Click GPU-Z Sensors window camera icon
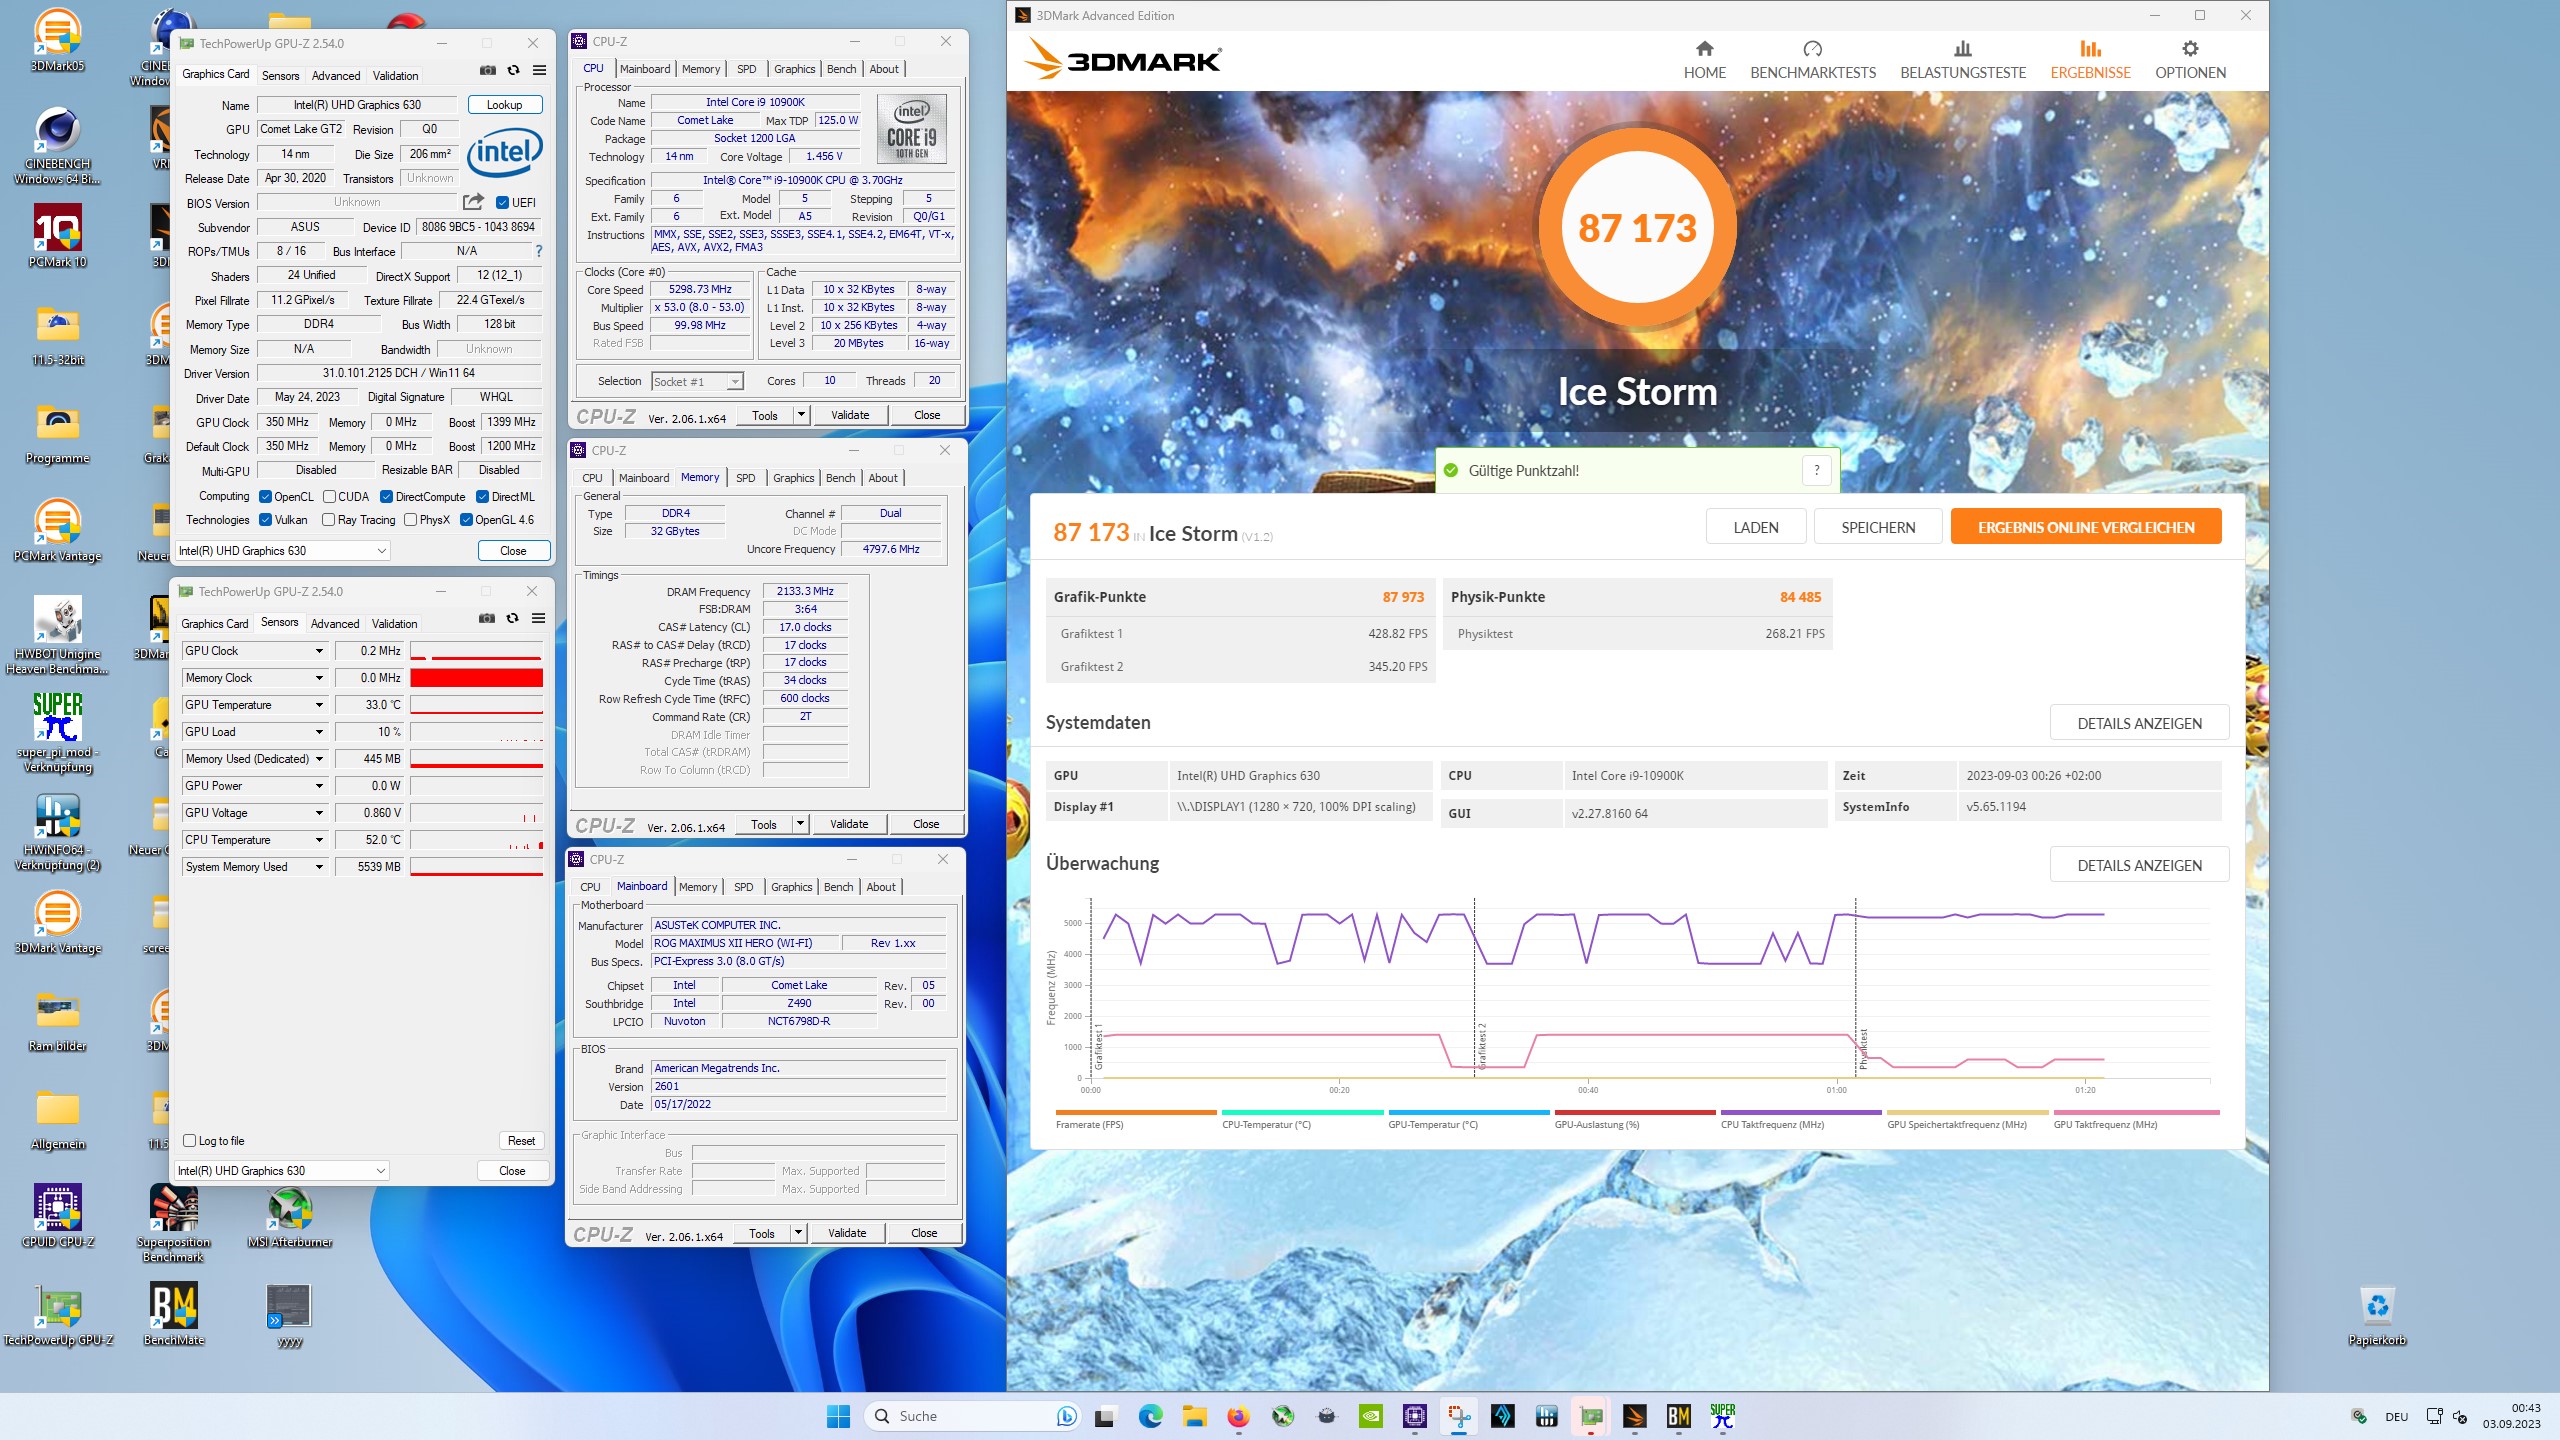 pyautogui.click(x=487, y=618)
